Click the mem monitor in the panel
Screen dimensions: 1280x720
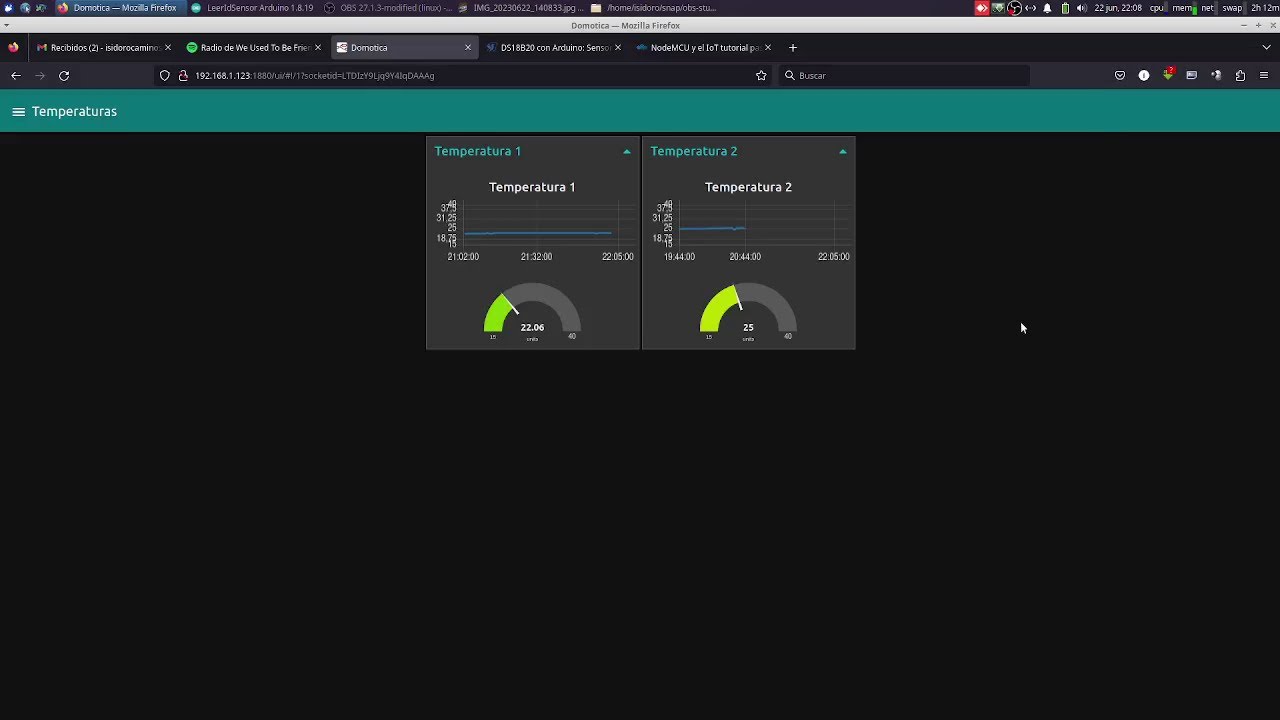(1184, 8)
